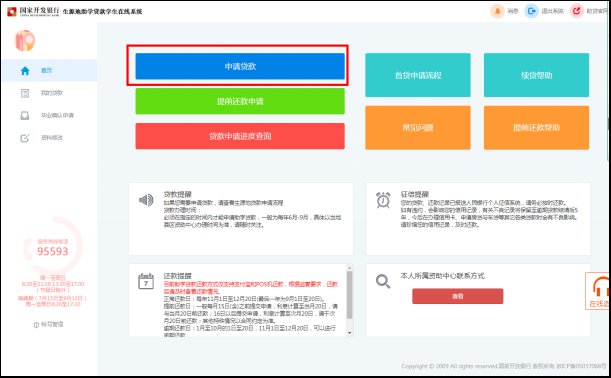Click the 账号管理 link in sidebar

click(49, 324)
